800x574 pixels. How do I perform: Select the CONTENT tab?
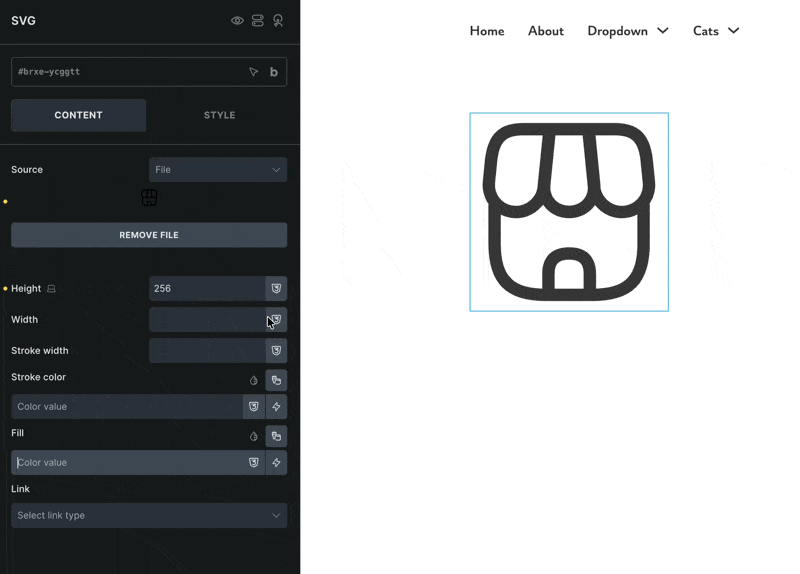pos(79,115)
